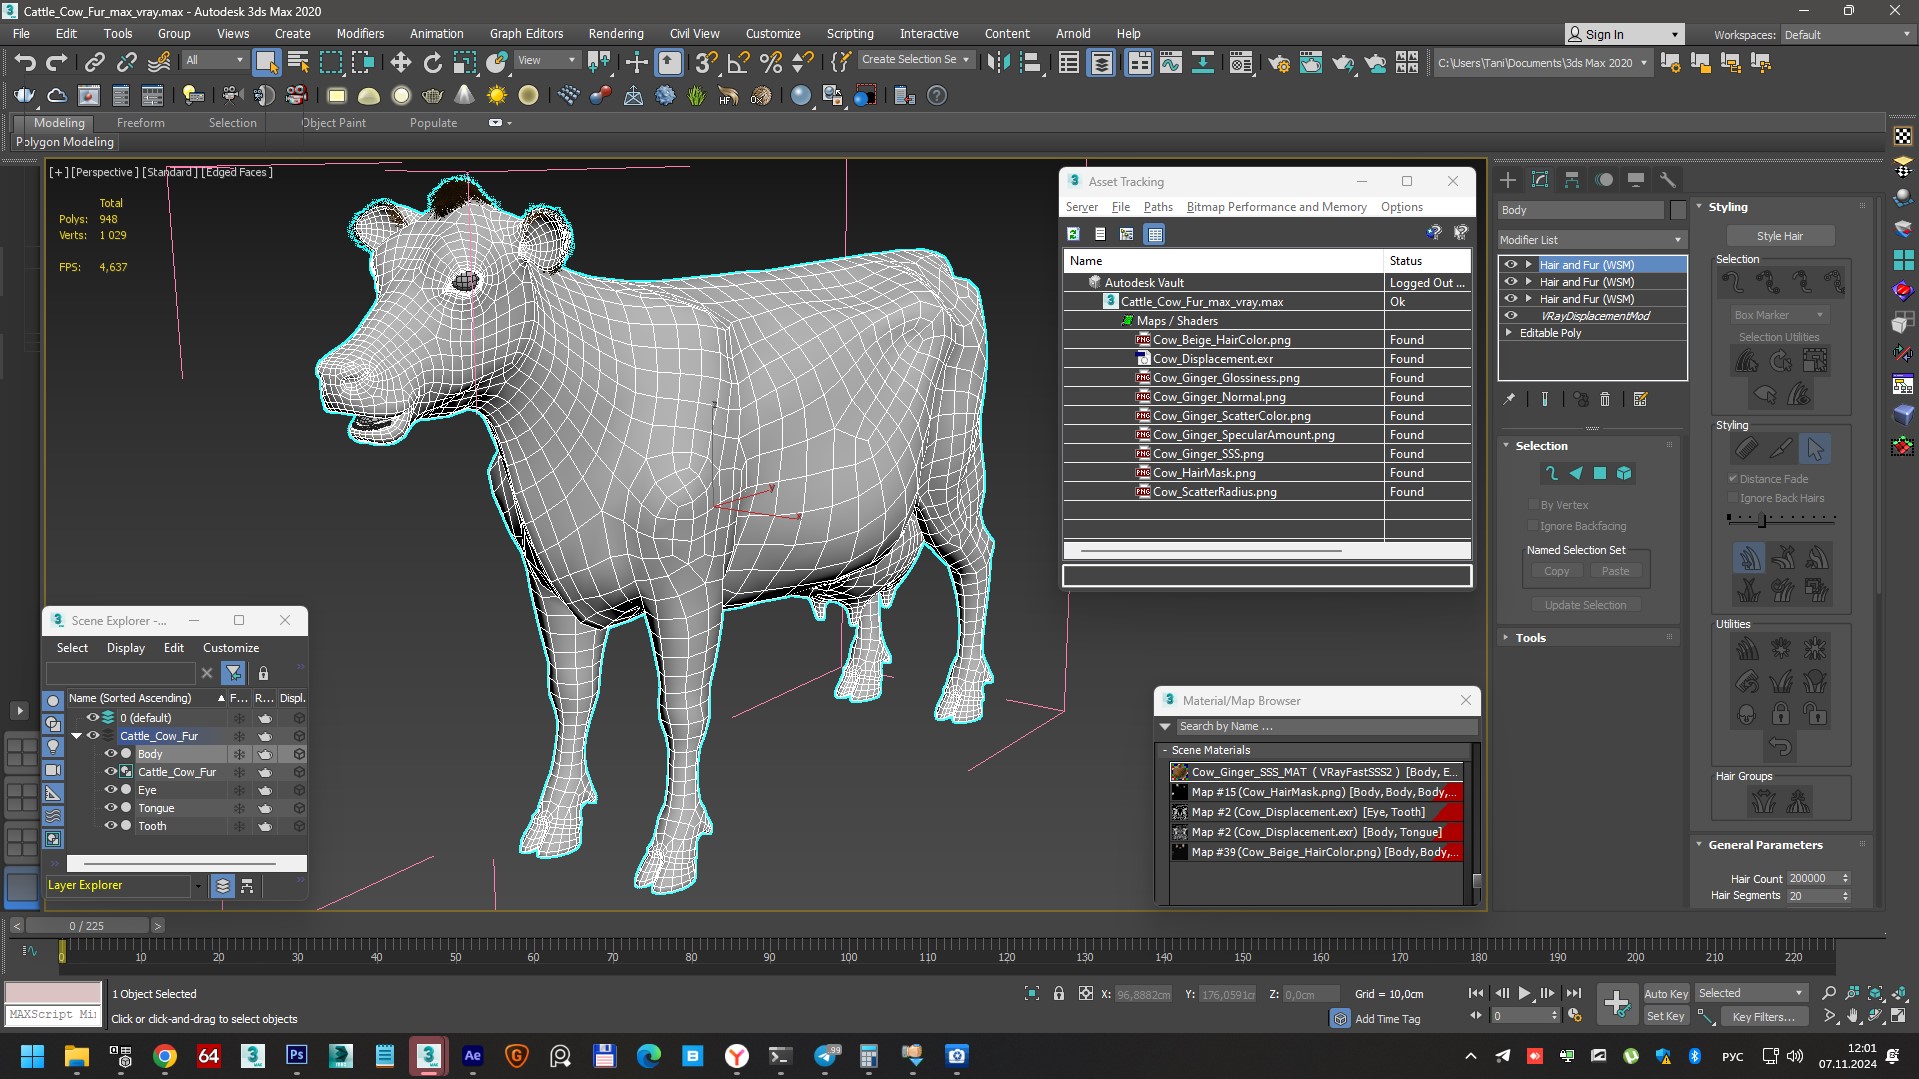Click the Refresh icon in Asset Tracking
The height and width of the screenshot is (1079, 1919).
click(x=1073, y=234)
